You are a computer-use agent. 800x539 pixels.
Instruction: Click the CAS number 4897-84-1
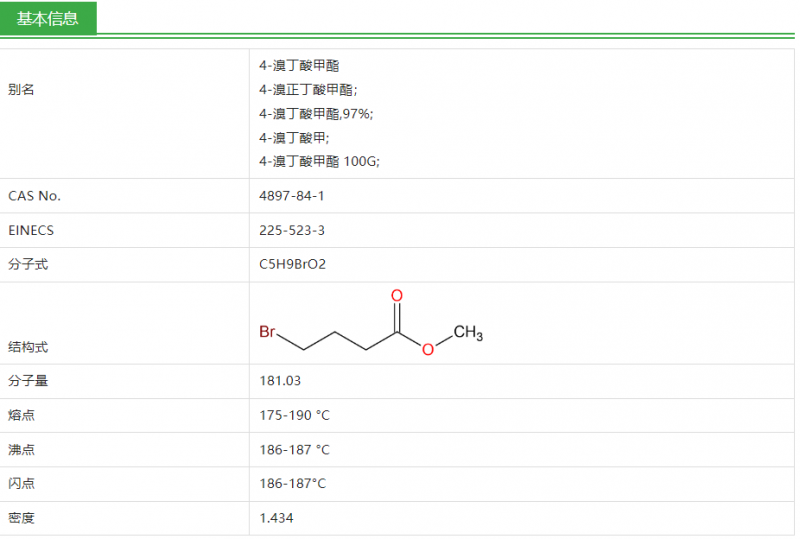292,196
